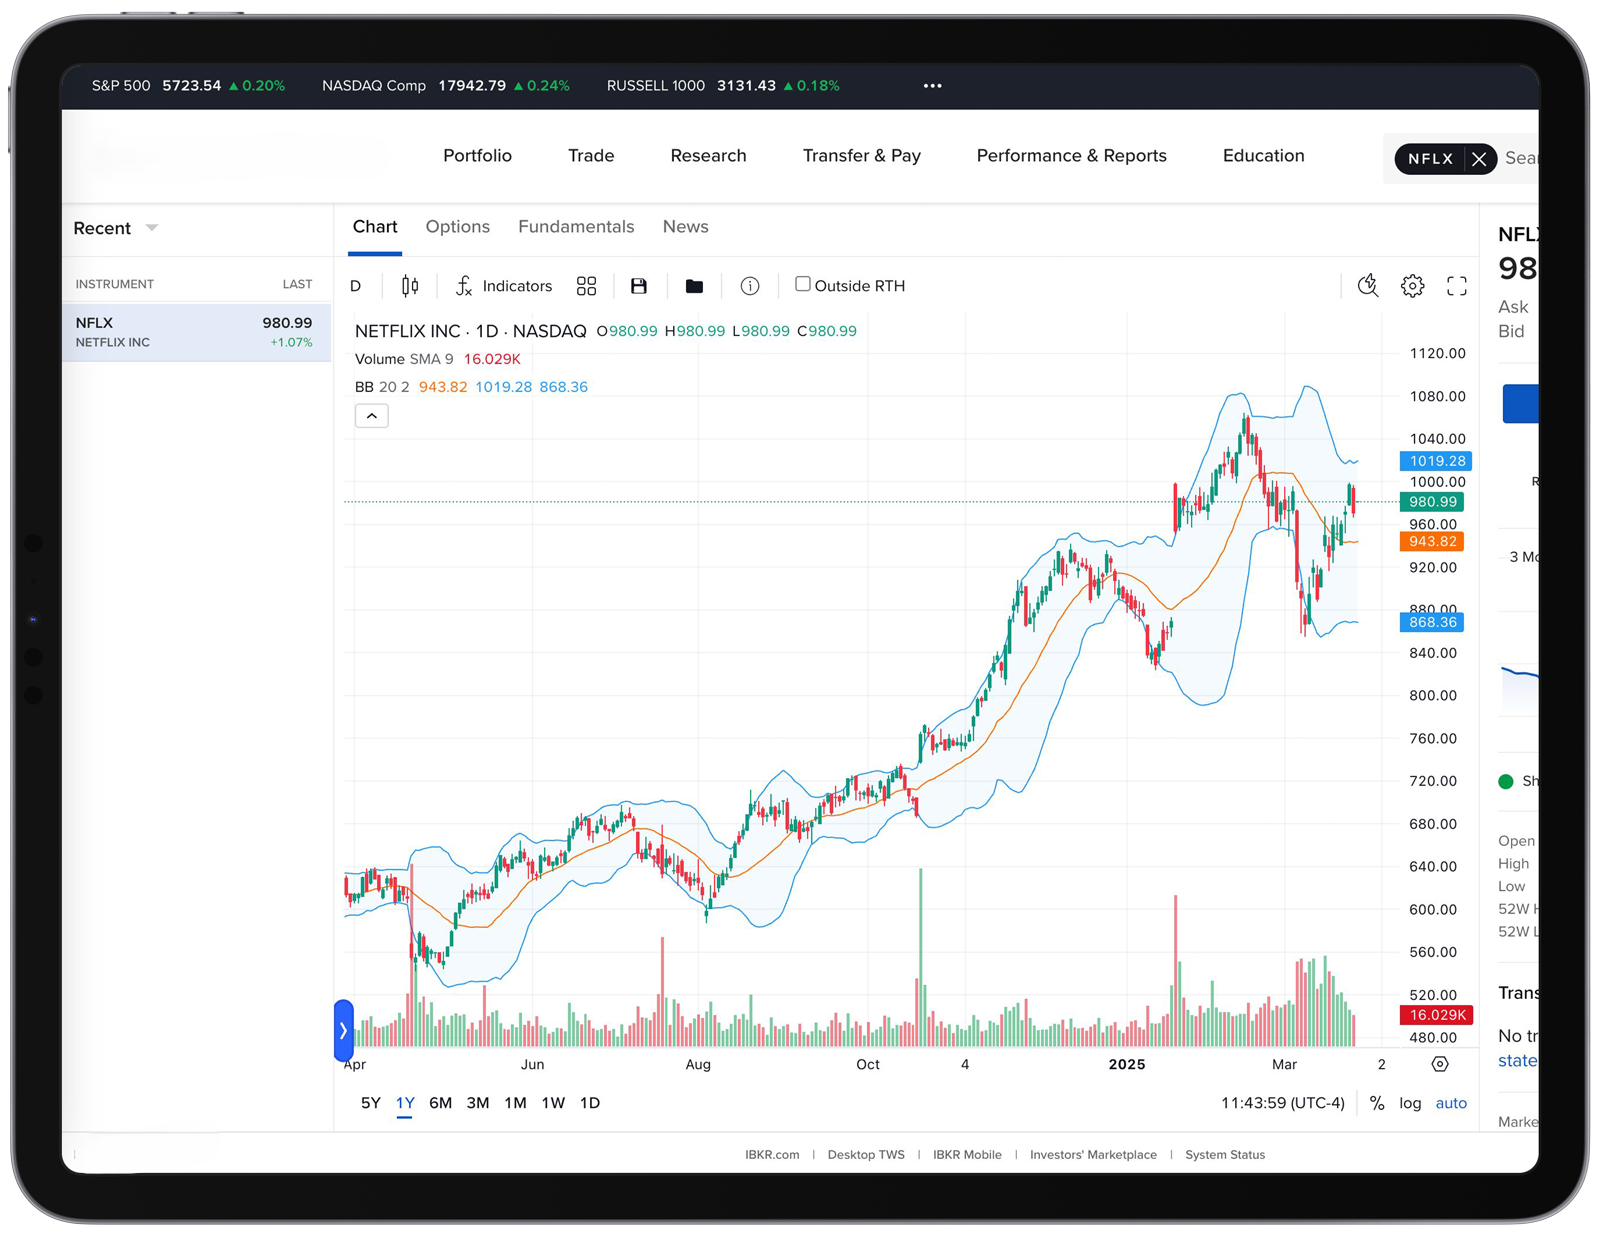Switch to the News tab
Screen dimensions: 1600x1238
685,227
